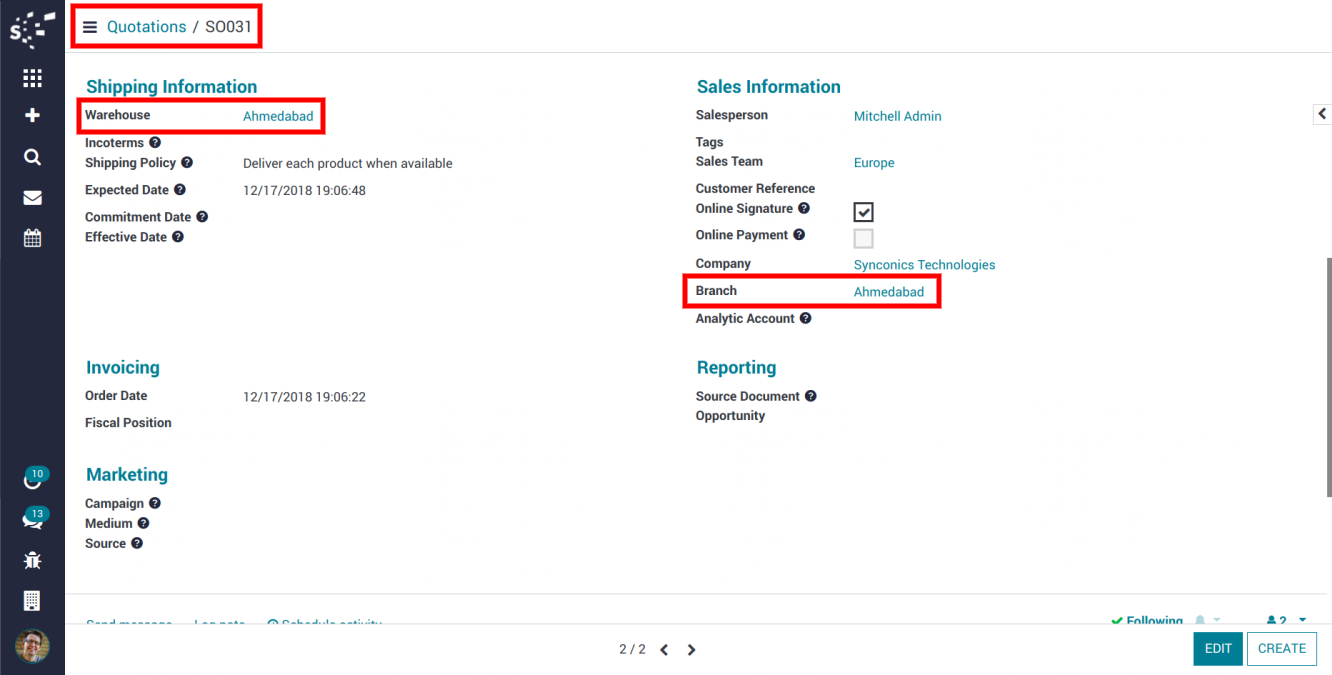Go to next record with right chevron
The height and width of the screenshot is (675, 1332).
point(691,650)
